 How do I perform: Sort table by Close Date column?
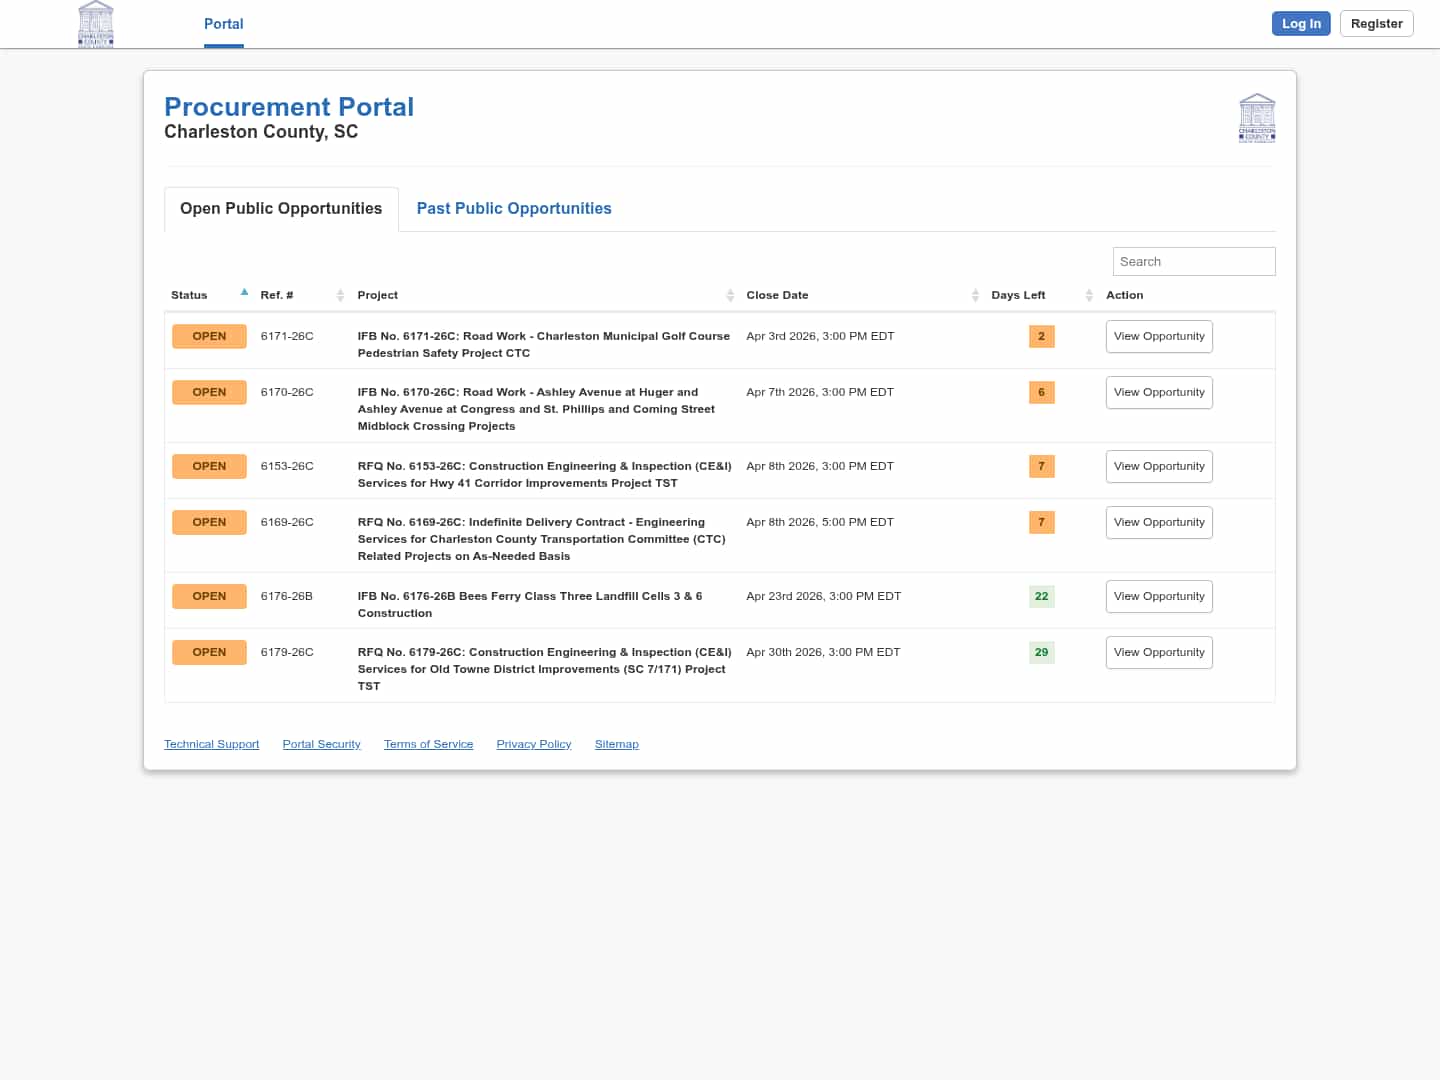(x=975, y=295)
